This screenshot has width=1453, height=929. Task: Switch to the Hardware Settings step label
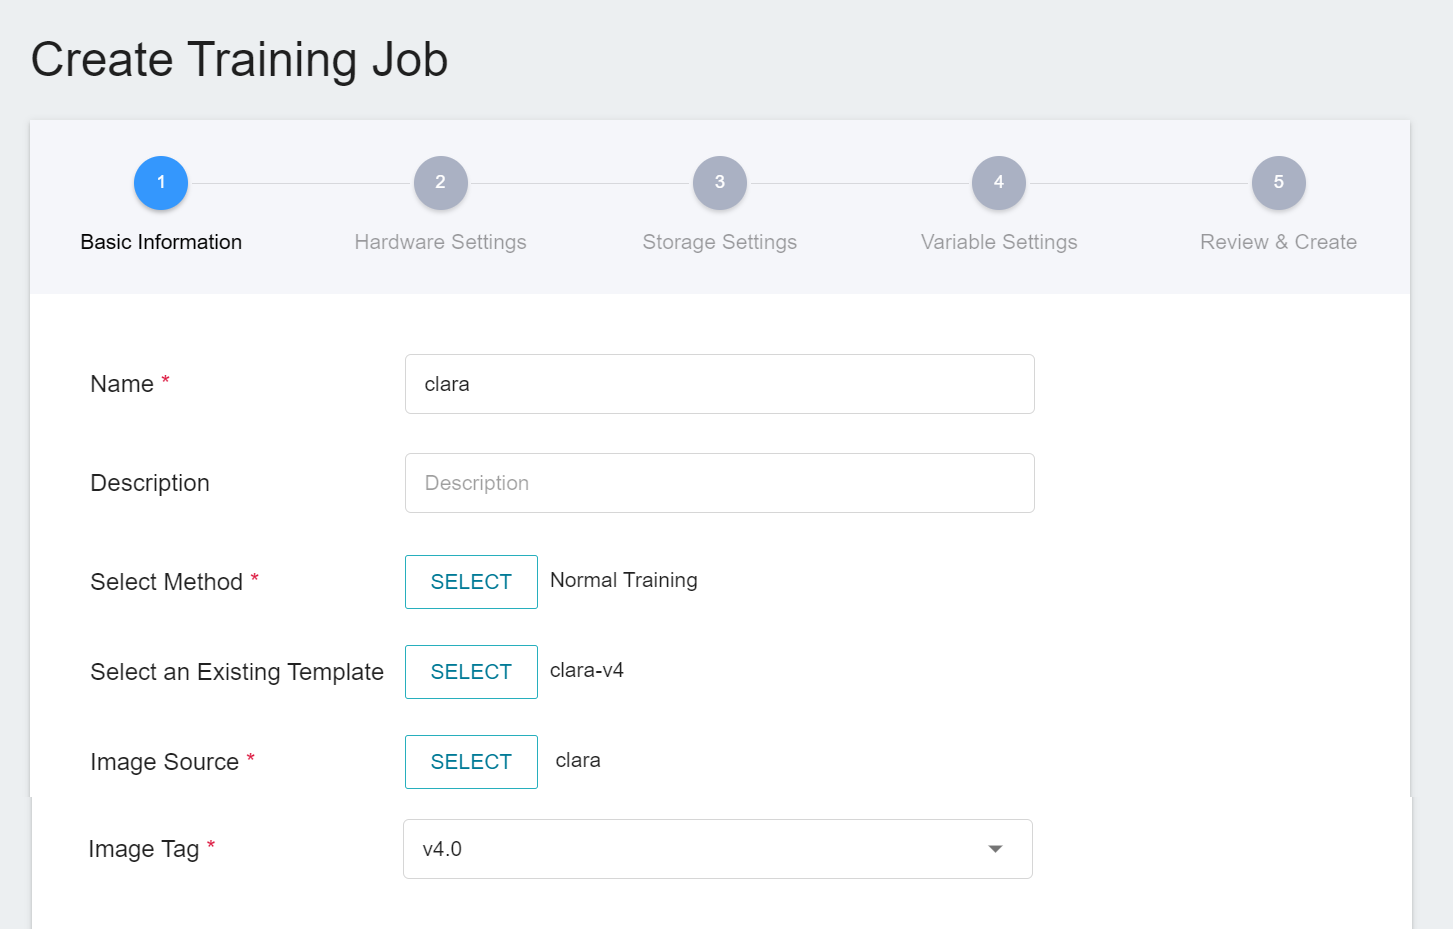tap(440, 242)
